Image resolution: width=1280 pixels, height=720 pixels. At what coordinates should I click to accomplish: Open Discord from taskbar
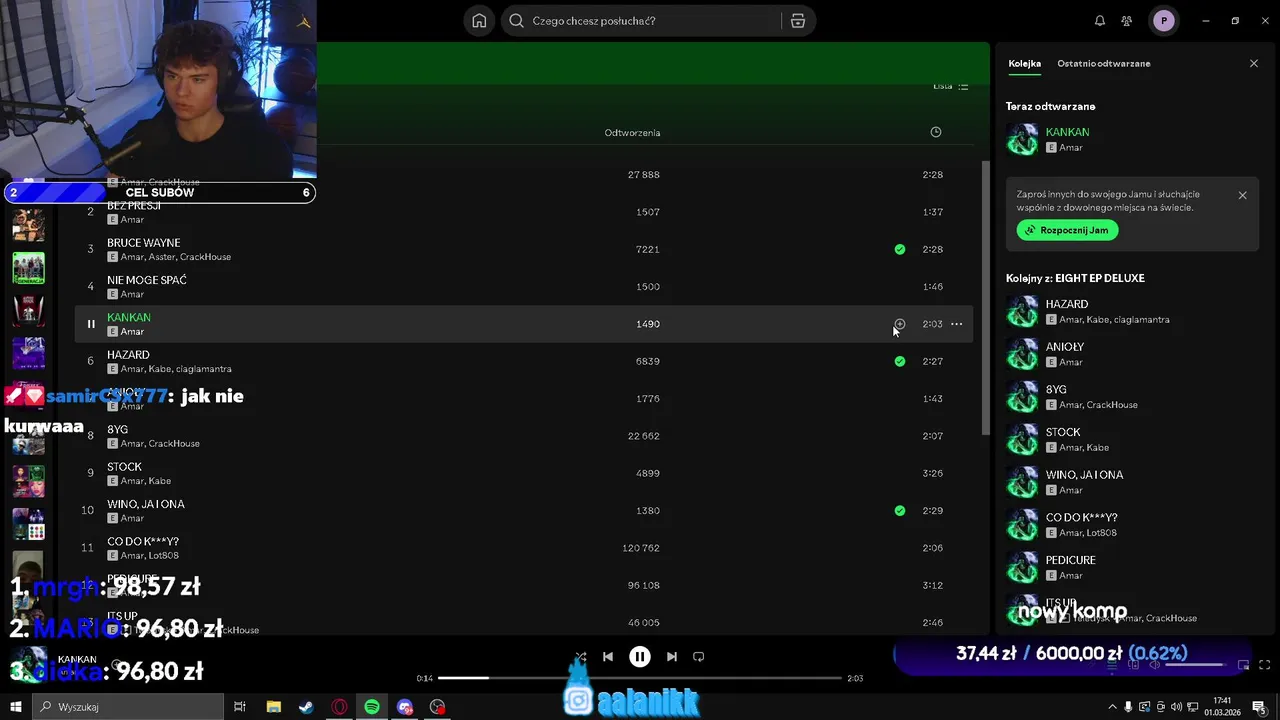pos(404,707)
